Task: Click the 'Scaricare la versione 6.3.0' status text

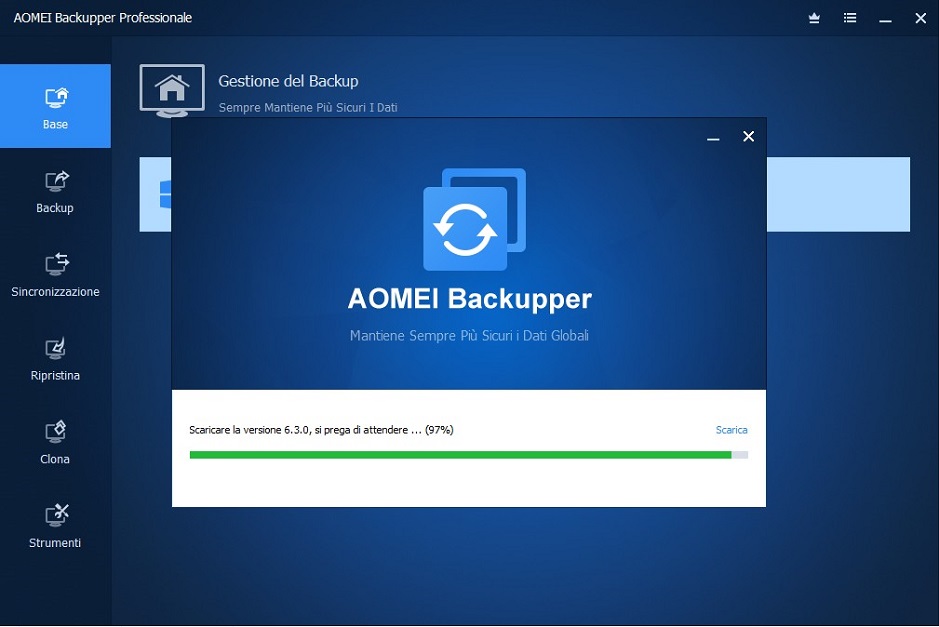Action: tap(321, 430)
